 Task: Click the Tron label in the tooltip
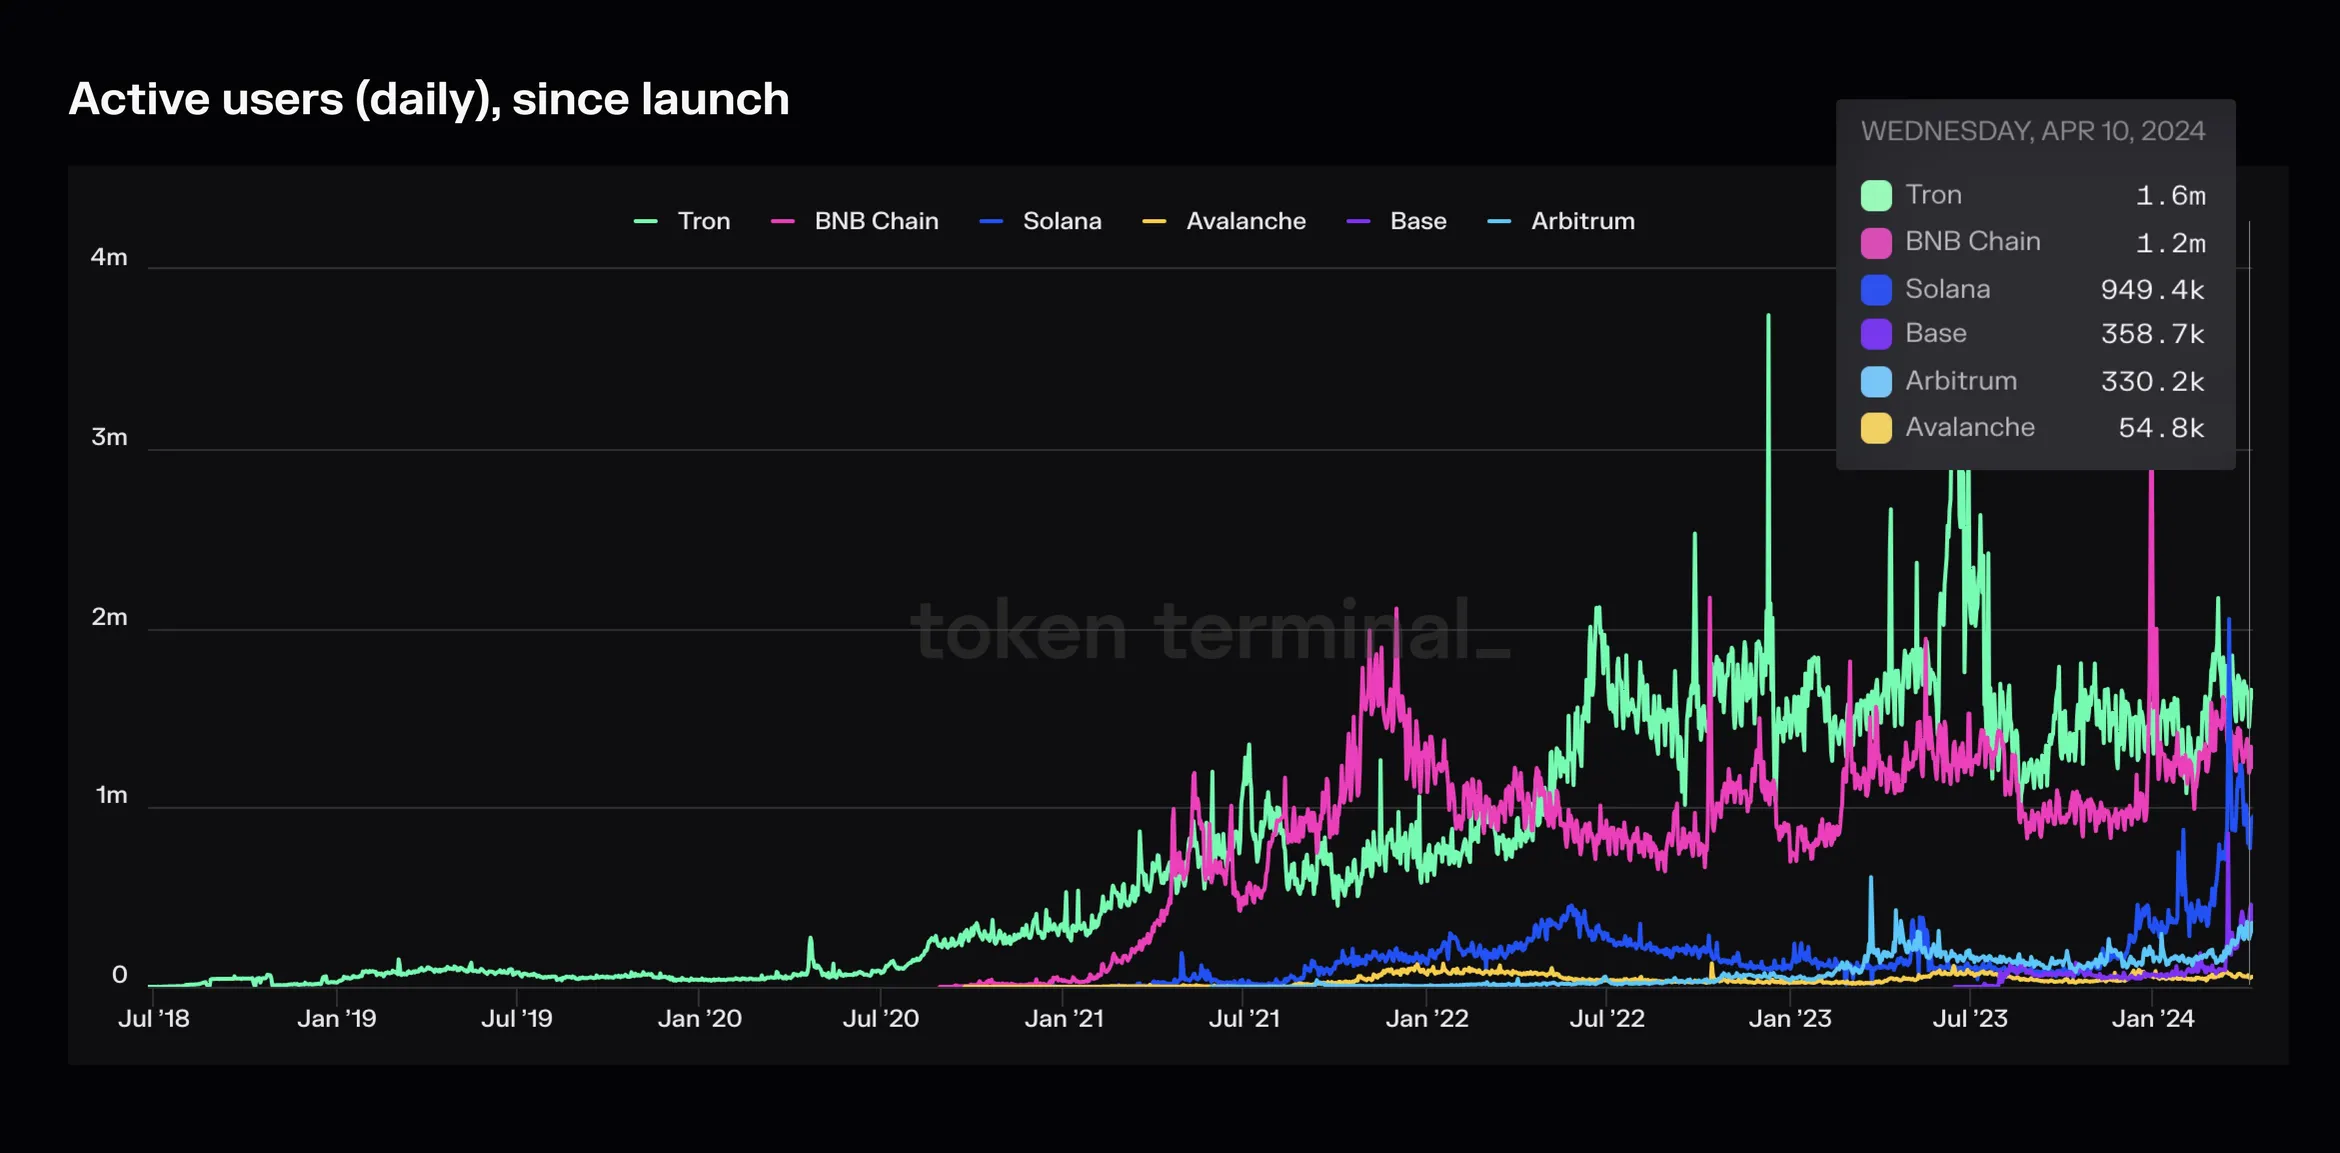coord(1933,195)
